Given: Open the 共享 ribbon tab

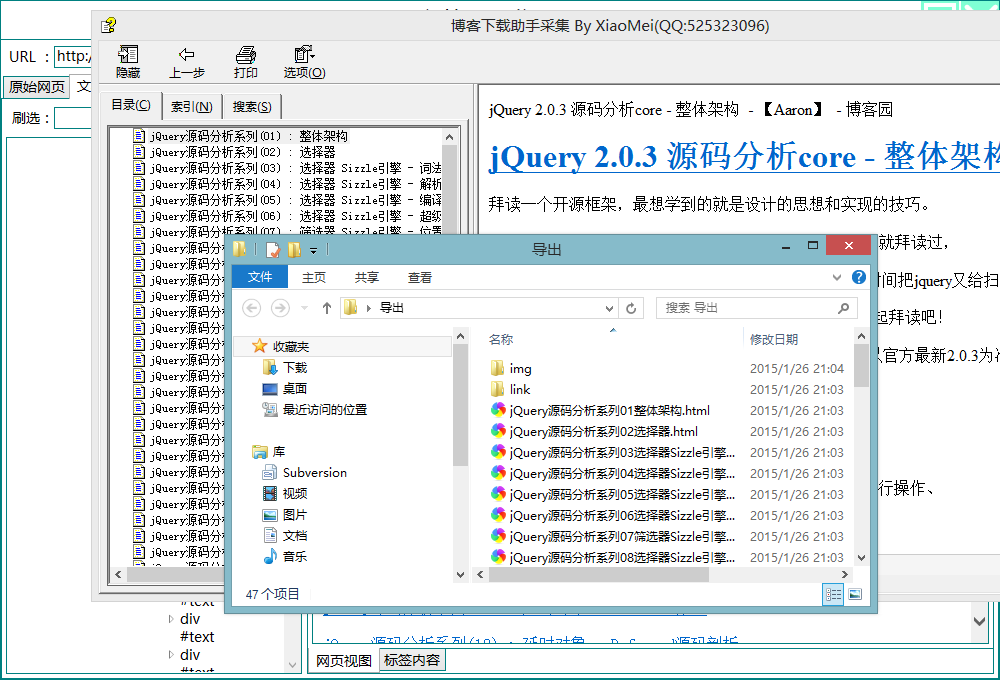Looking at the screenshot, I should click(367, 277).
